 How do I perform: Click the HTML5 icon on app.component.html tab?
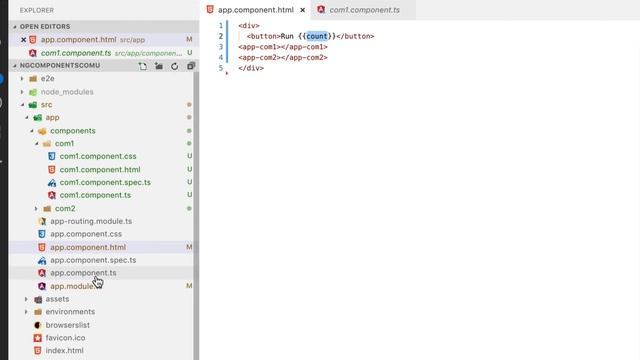tap(210, 9)
